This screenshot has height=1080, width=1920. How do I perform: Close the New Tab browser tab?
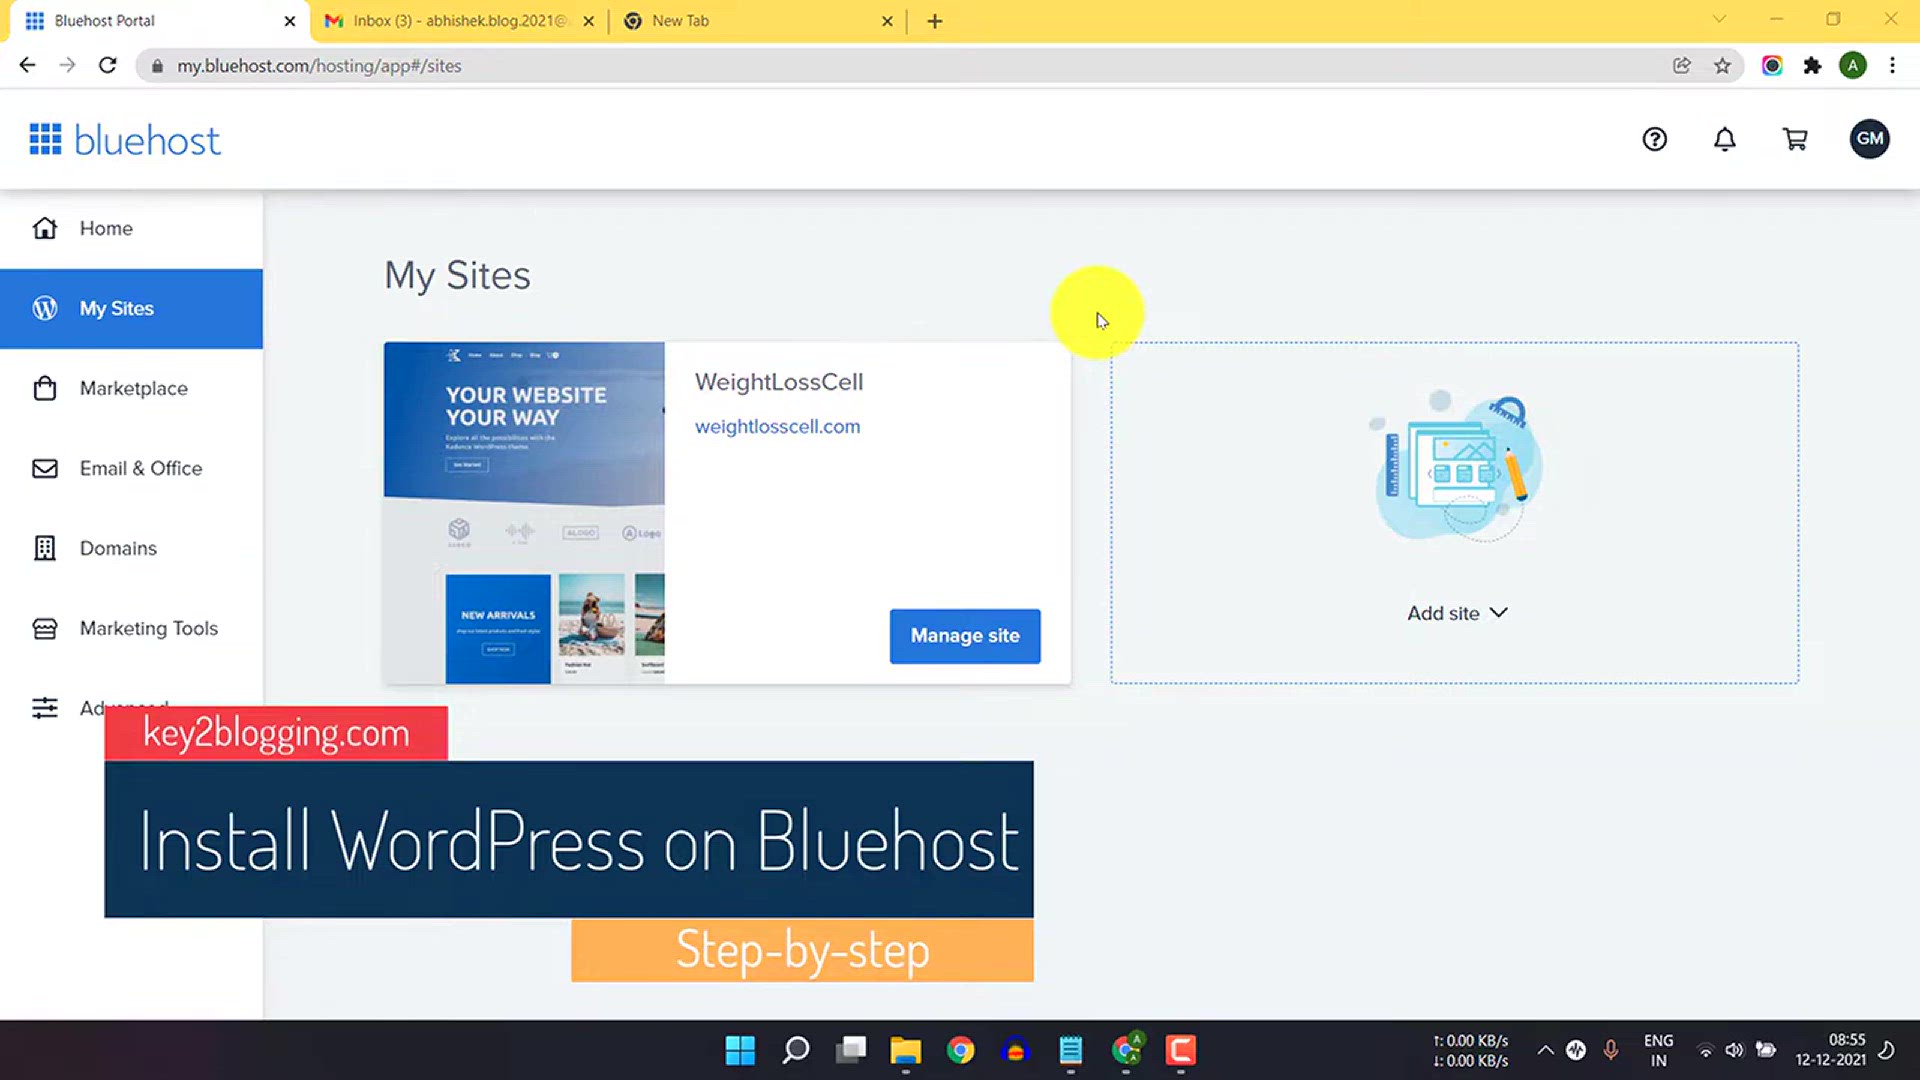point(887,21)
